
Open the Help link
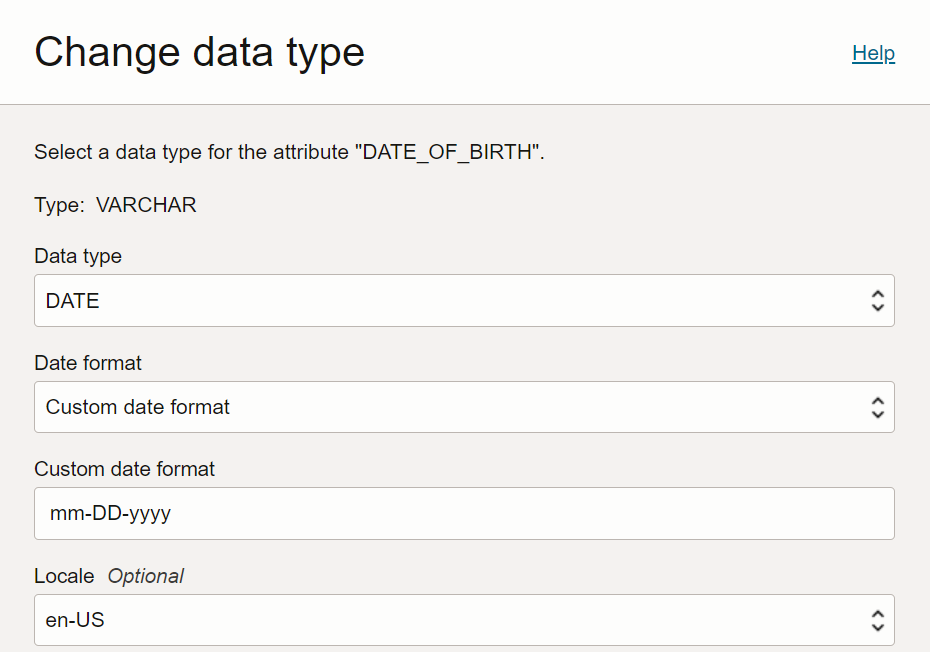[873, 53]
